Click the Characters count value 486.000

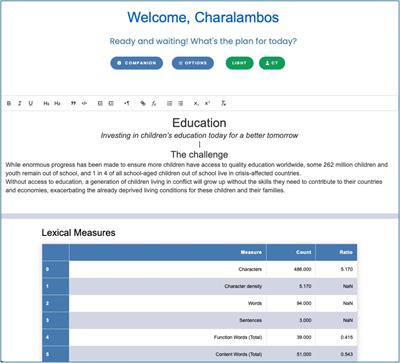[x=303, y=269]
